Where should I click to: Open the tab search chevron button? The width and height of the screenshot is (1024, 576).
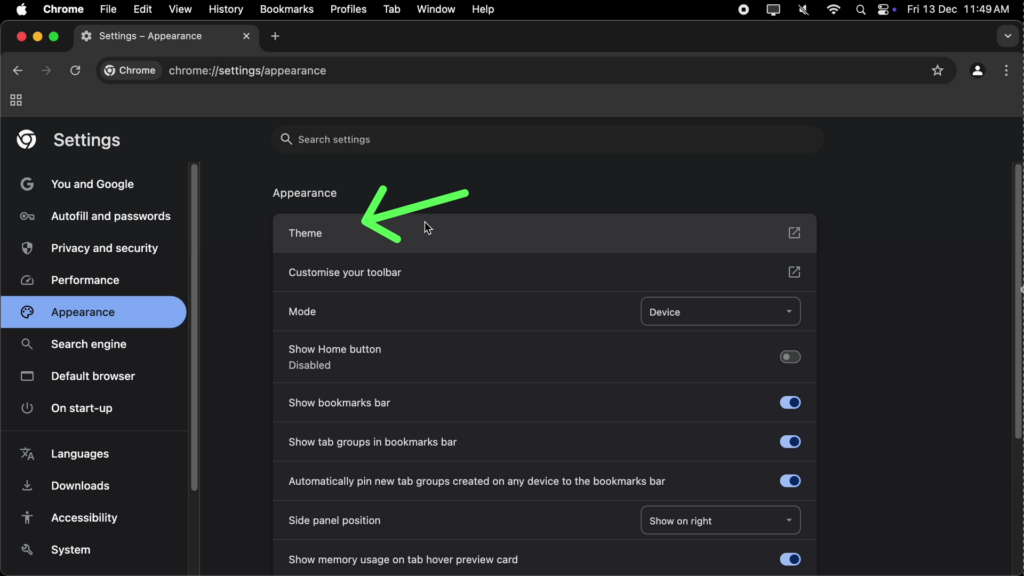pos(1008,36)
